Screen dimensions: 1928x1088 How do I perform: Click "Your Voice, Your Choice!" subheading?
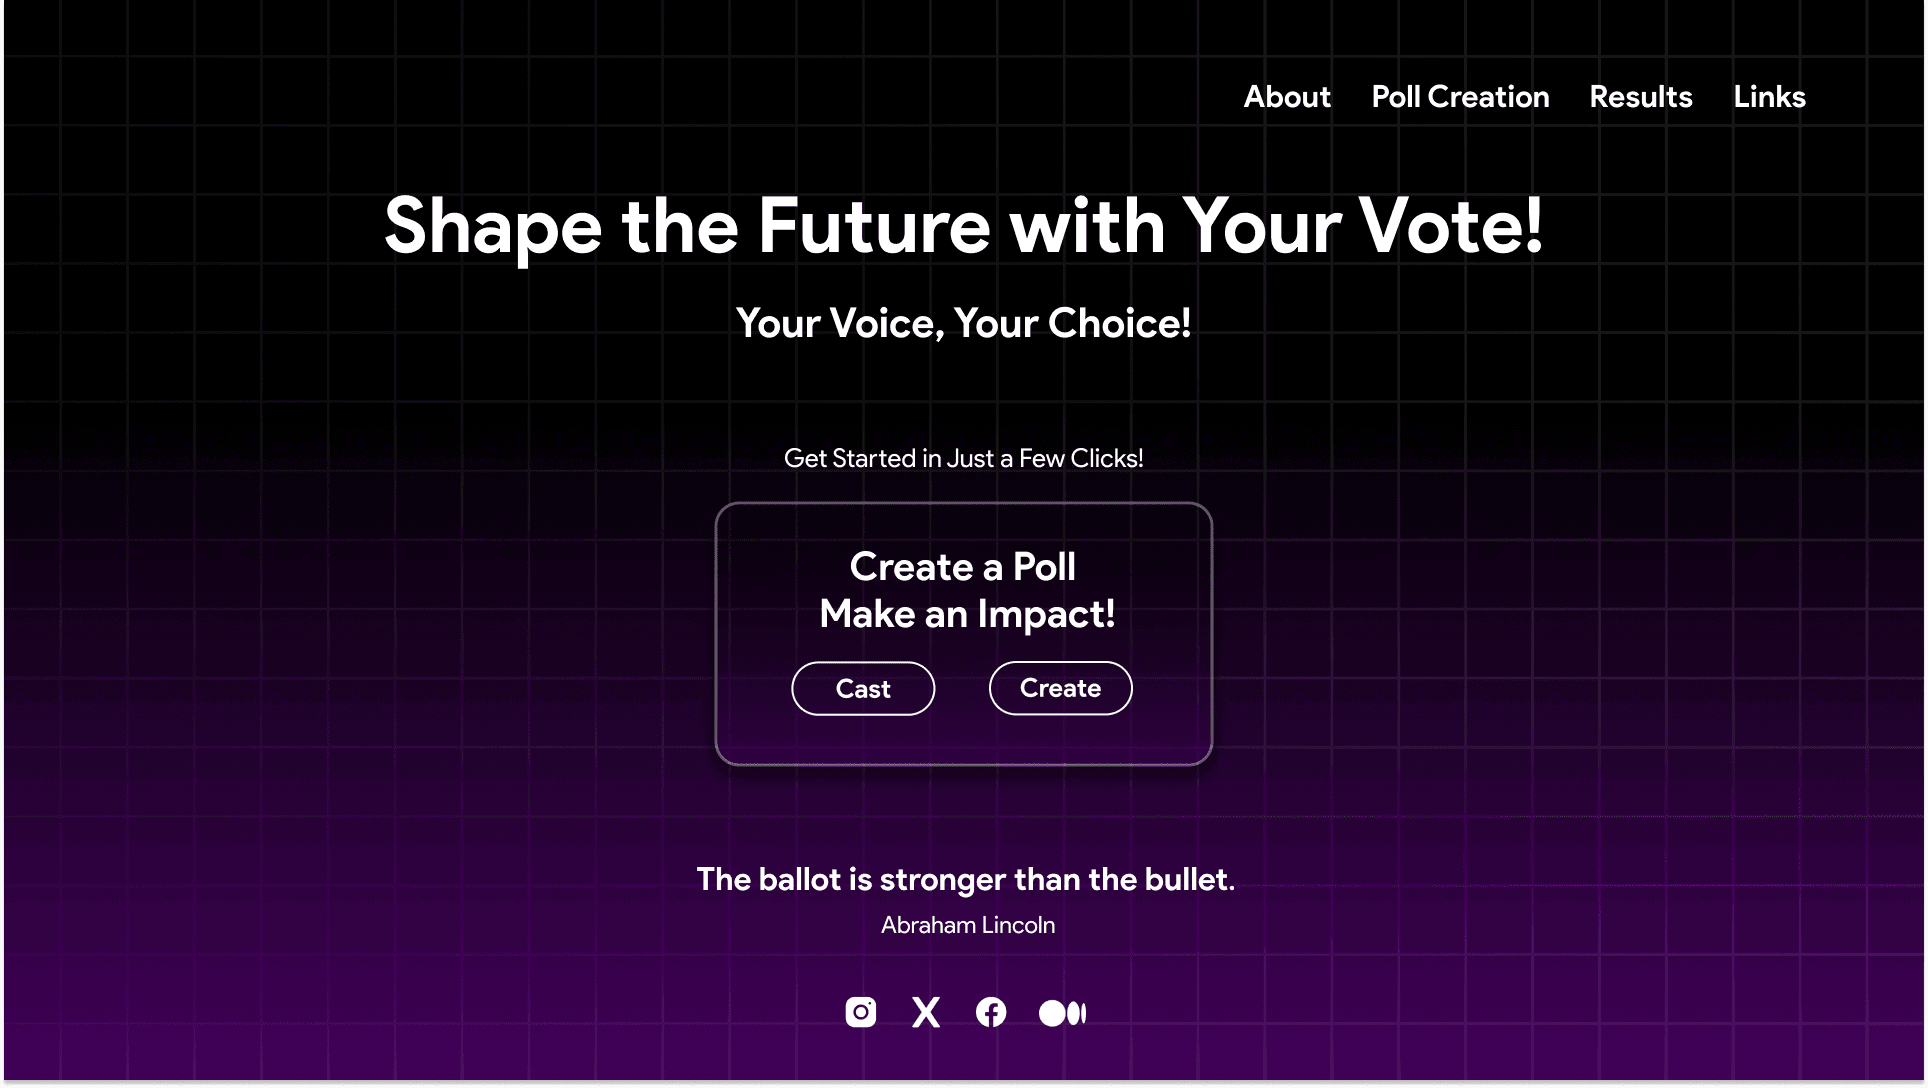pos(964,324)
